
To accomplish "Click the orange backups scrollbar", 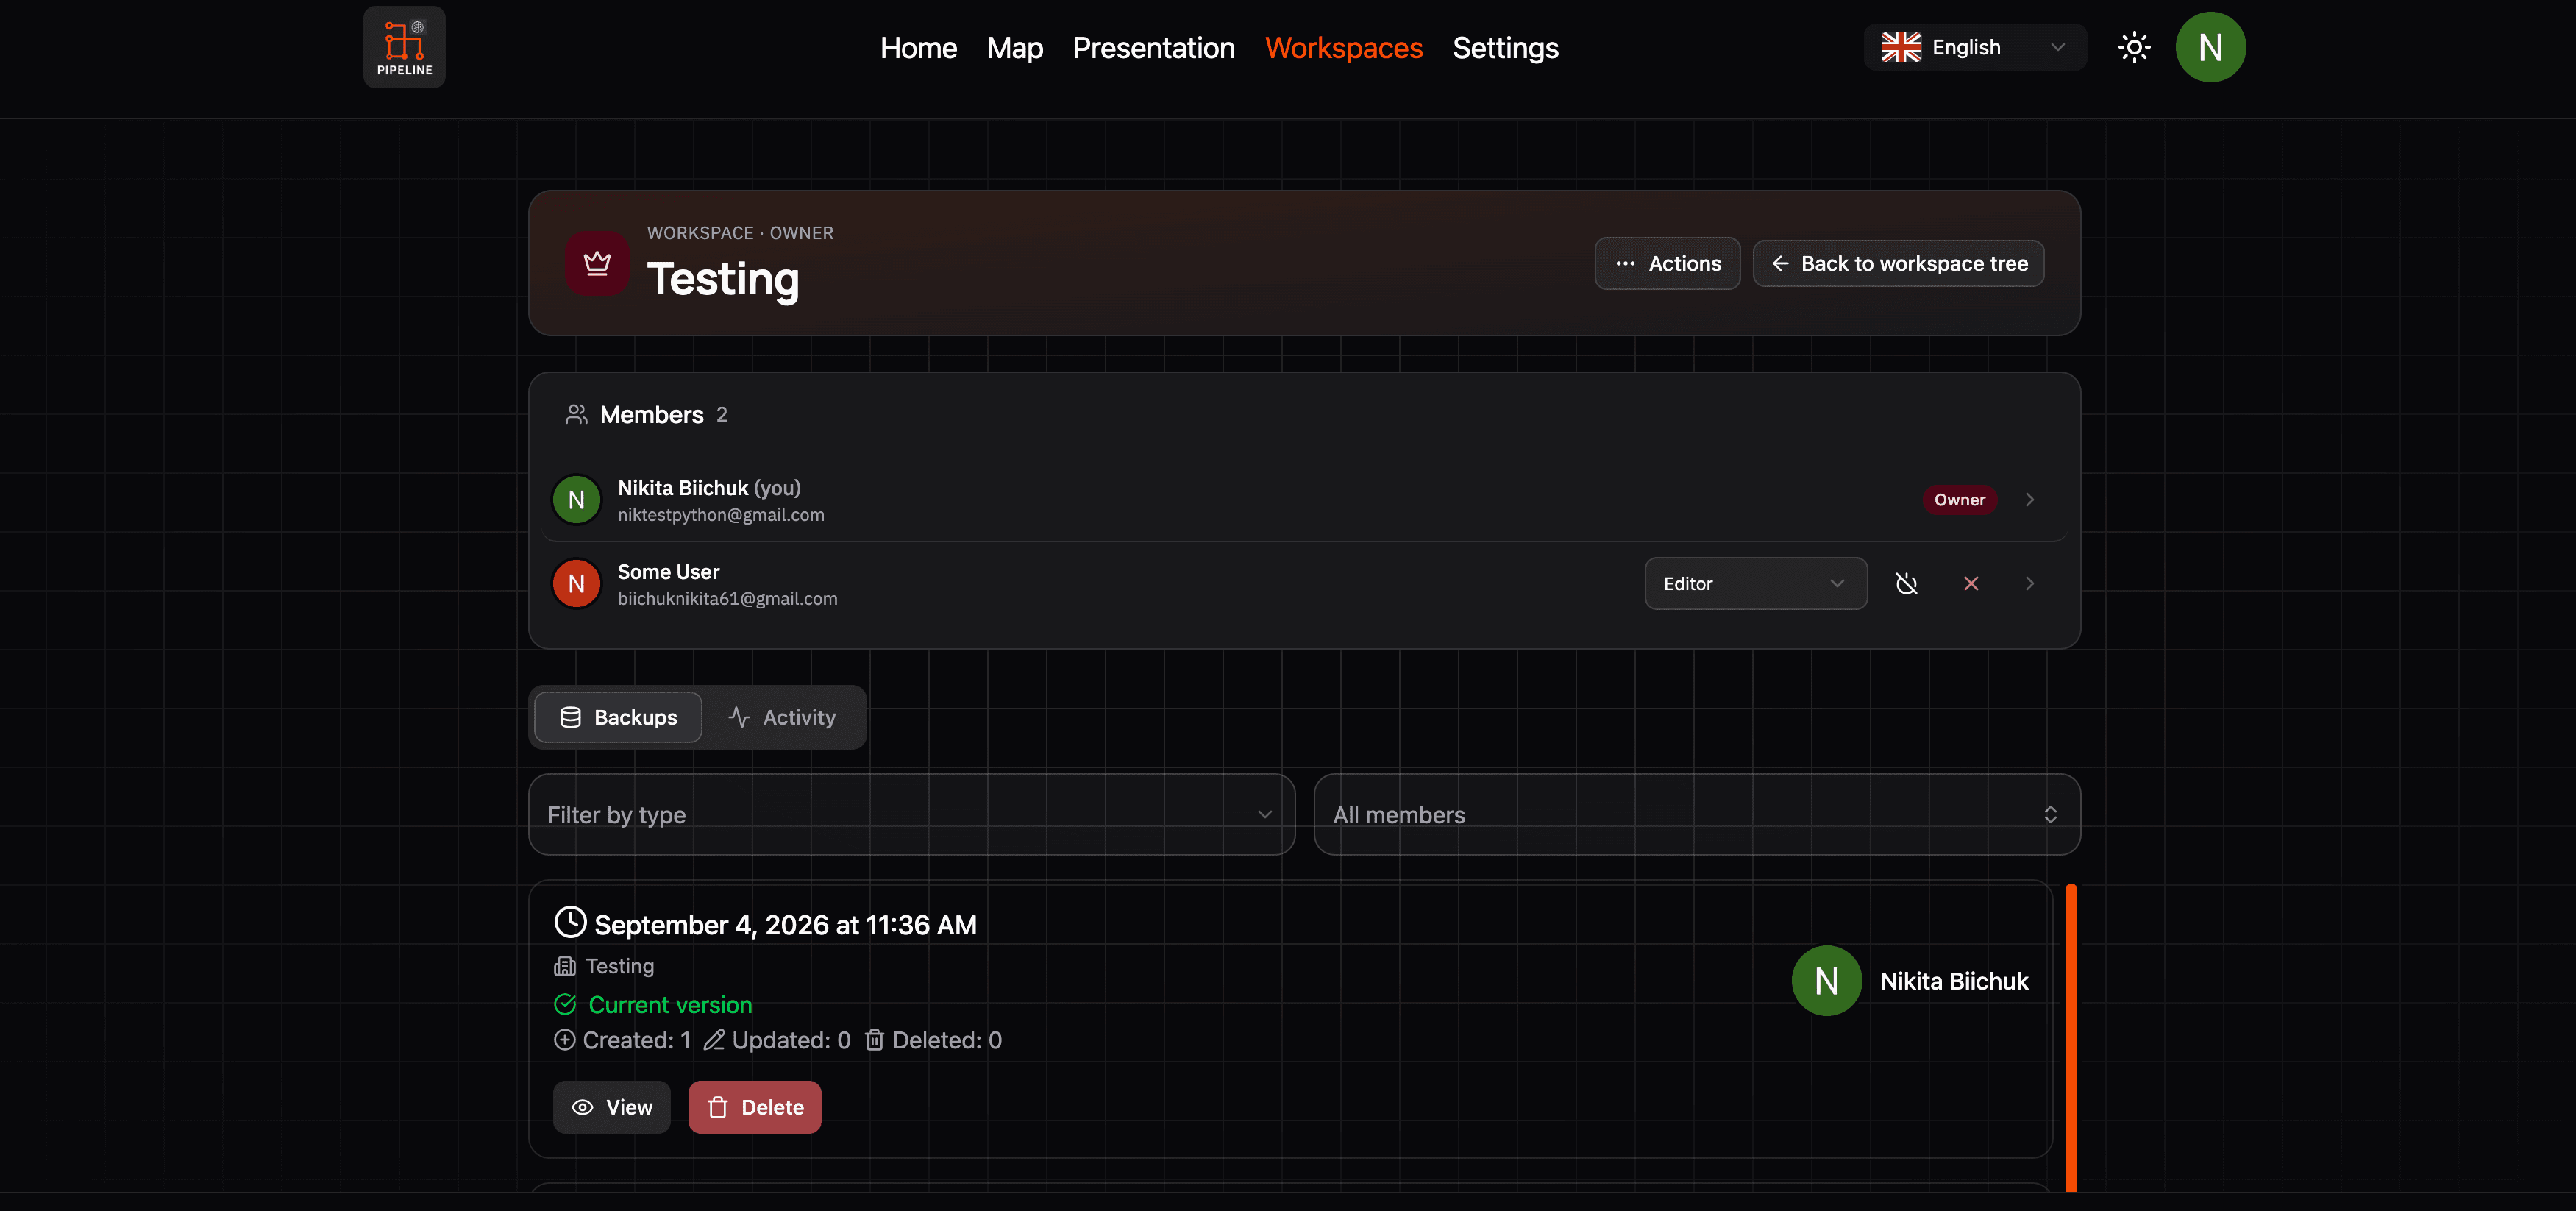I will 2070,1037.
